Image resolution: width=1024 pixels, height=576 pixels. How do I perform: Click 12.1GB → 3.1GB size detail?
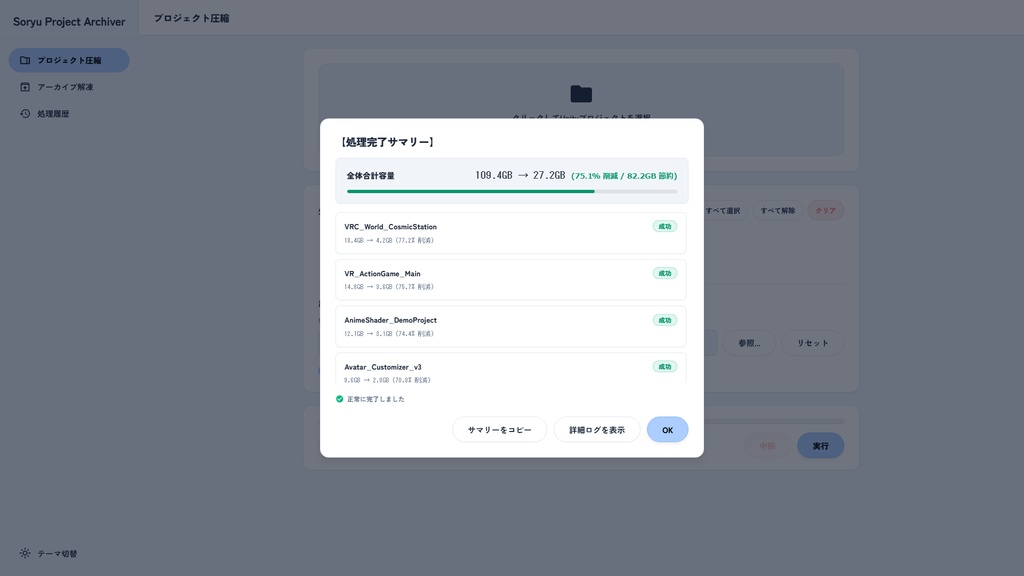[389, 334]
